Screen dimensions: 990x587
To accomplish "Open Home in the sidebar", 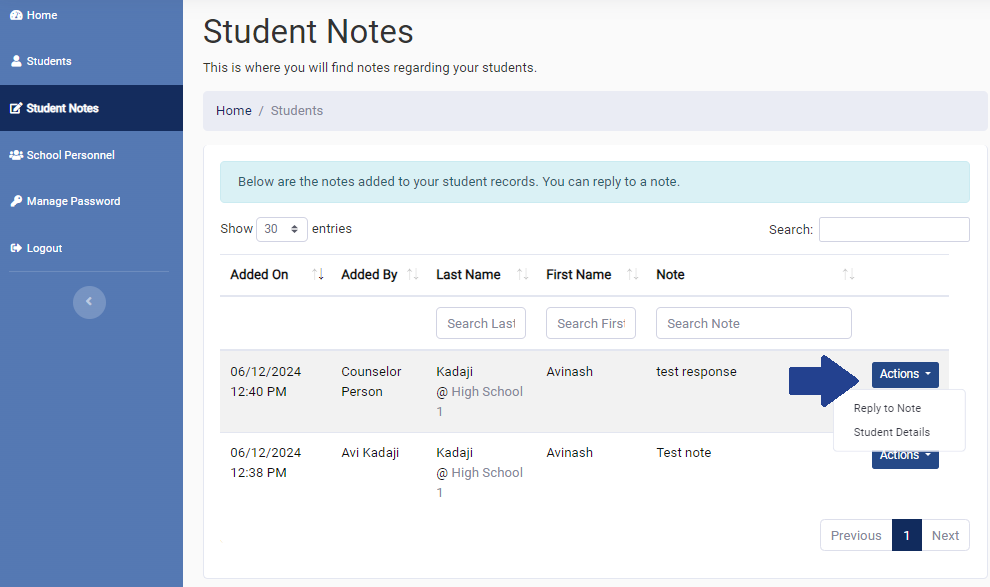I will click(x=42, y=15).
